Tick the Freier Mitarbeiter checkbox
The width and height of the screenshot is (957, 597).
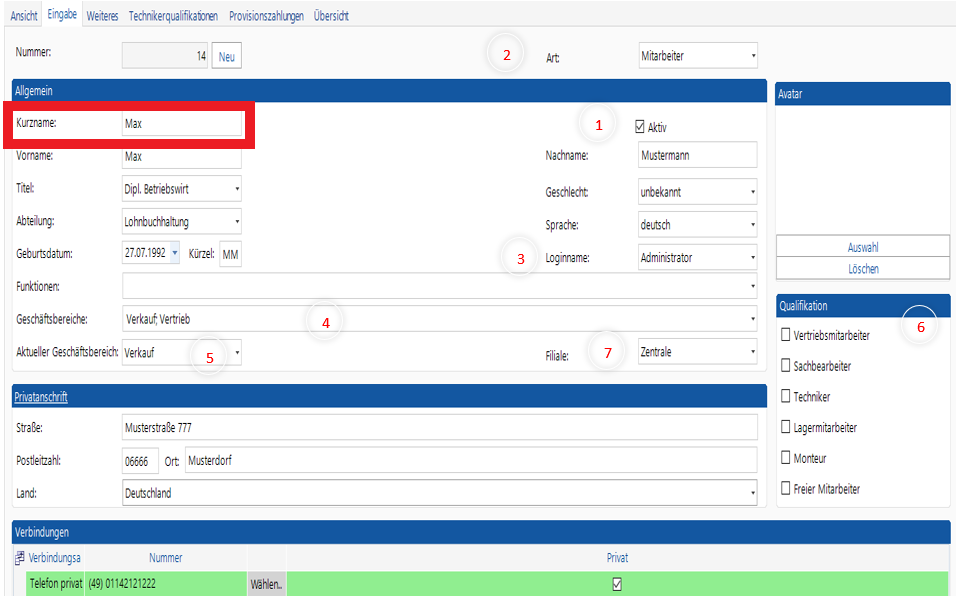[786, 489]
